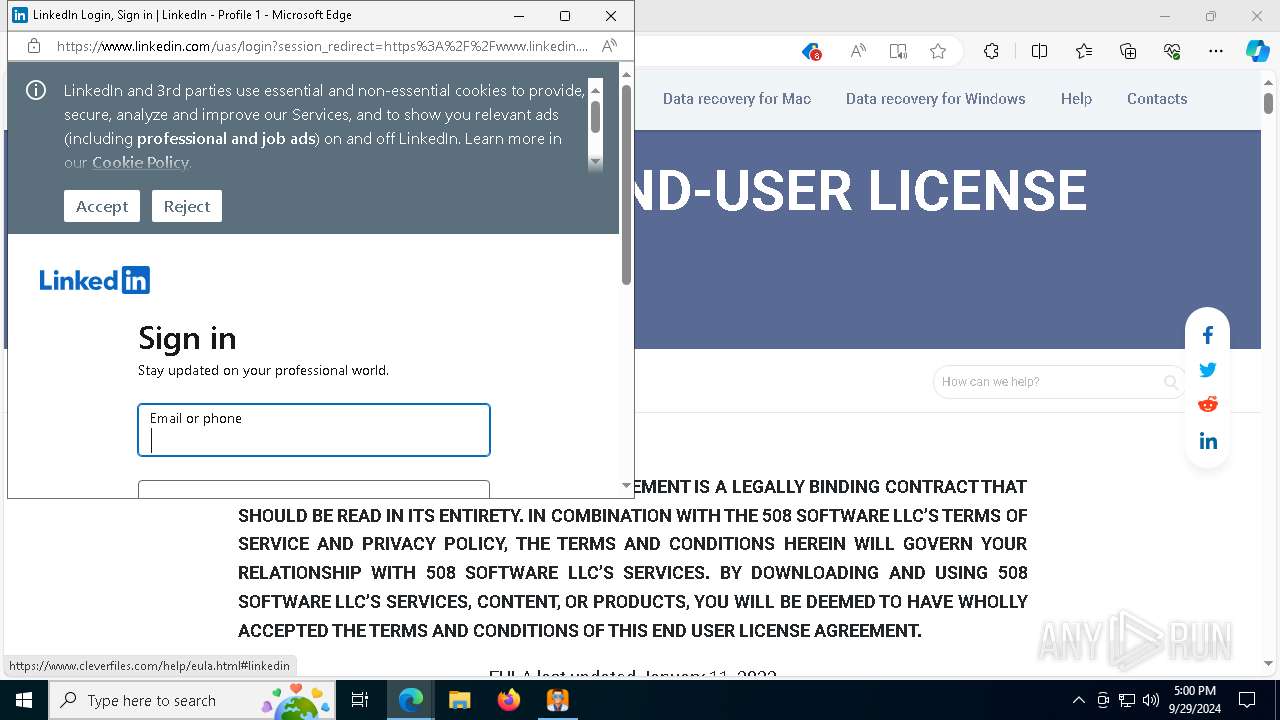Share page via Reddit icon
Screen dimensions: 1280x720
pos(1208,404)
